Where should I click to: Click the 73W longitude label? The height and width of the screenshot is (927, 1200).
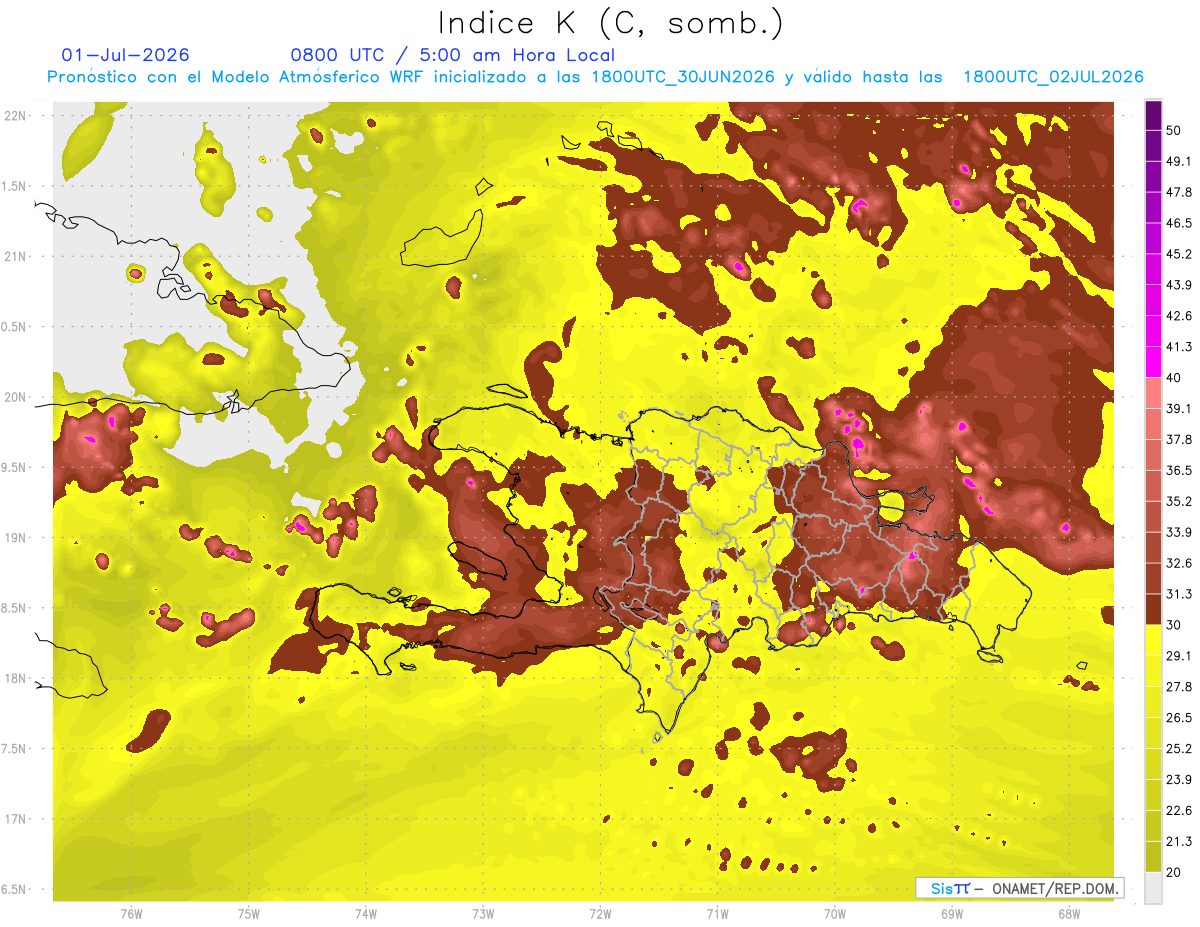coord(483,913)
